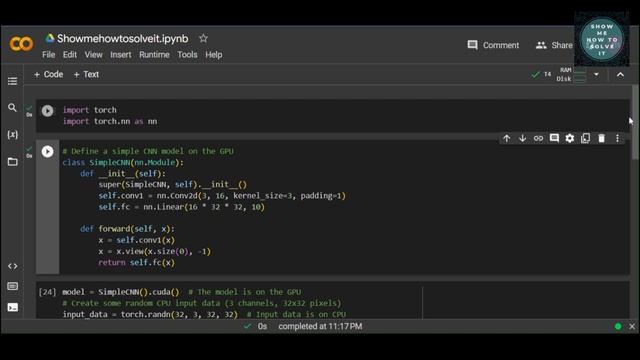Collapse the header with the up chevron
The width and height of the screenshot is (640, 360).
[x=620, y=75]
